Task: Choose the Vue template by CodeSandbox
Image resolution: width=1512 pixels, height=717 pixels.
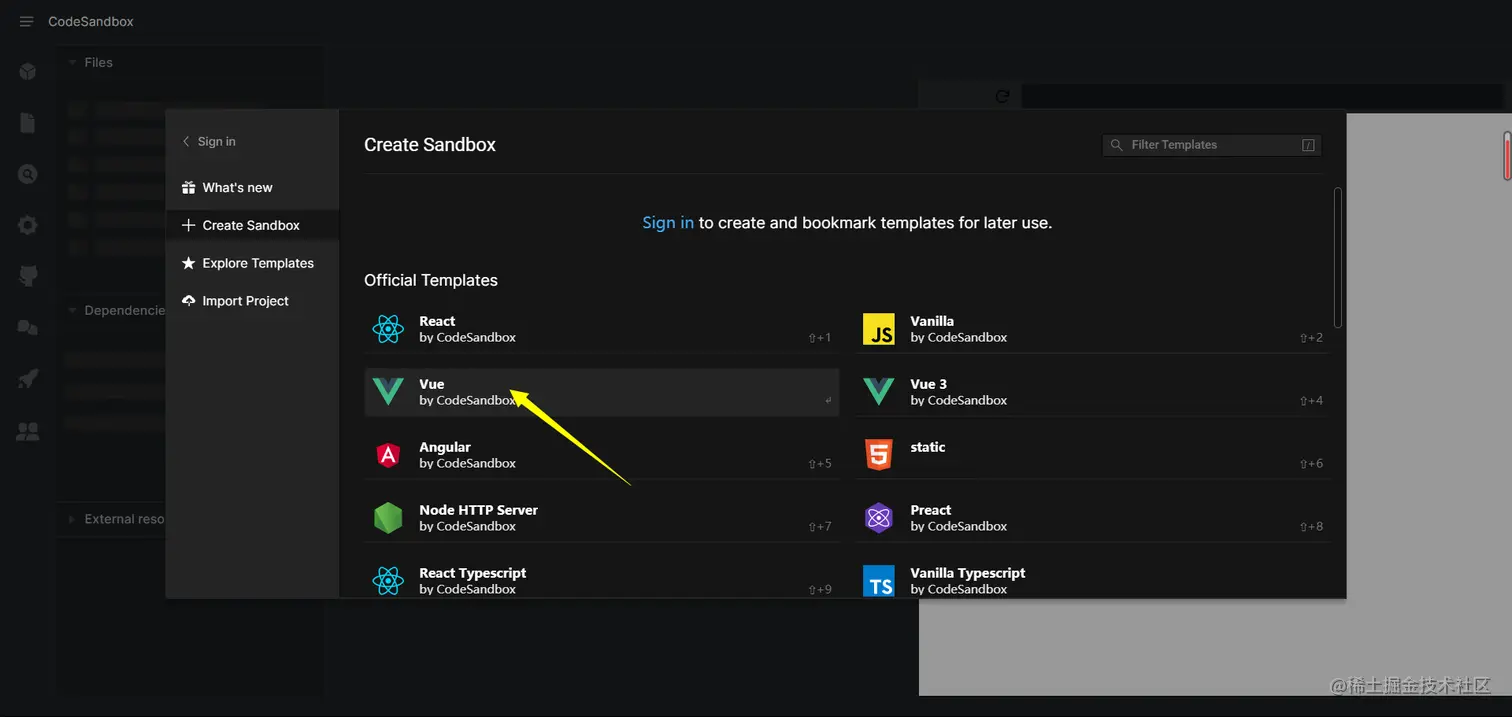Action: pyautogui.click(x=602, y=392)
